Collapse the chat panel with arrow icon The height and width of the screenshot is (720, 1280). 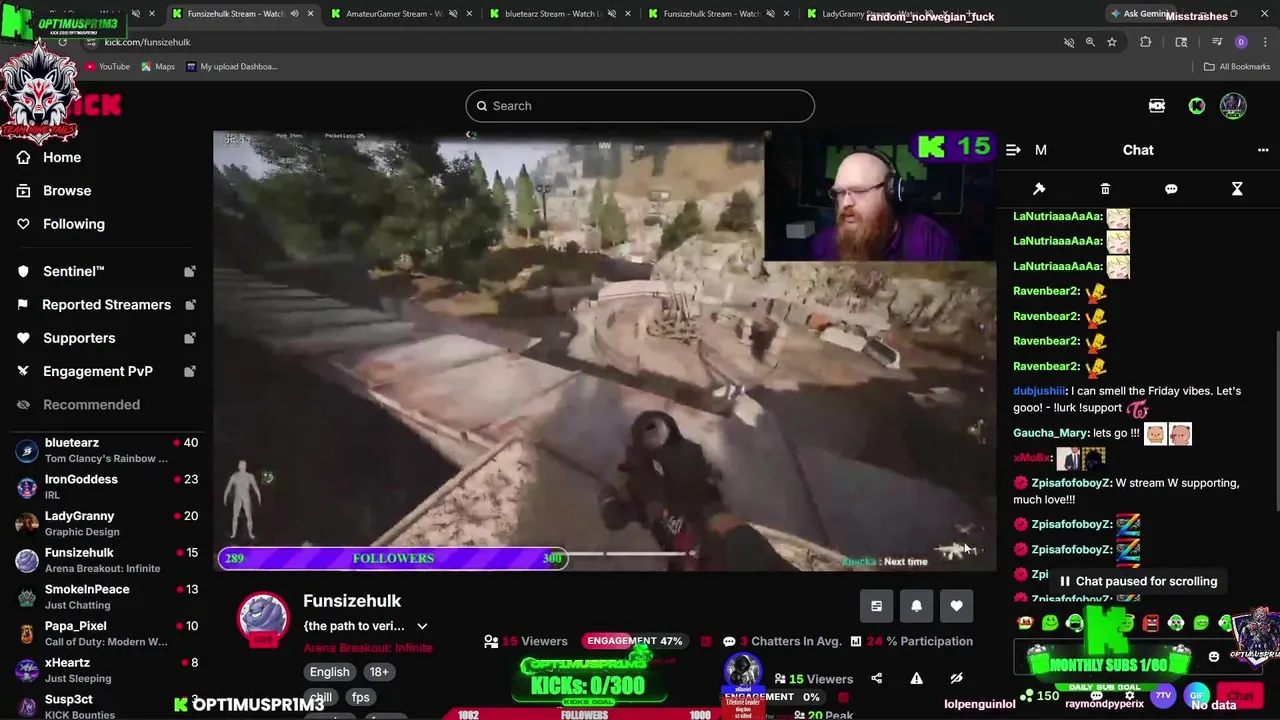(1013, 150)
